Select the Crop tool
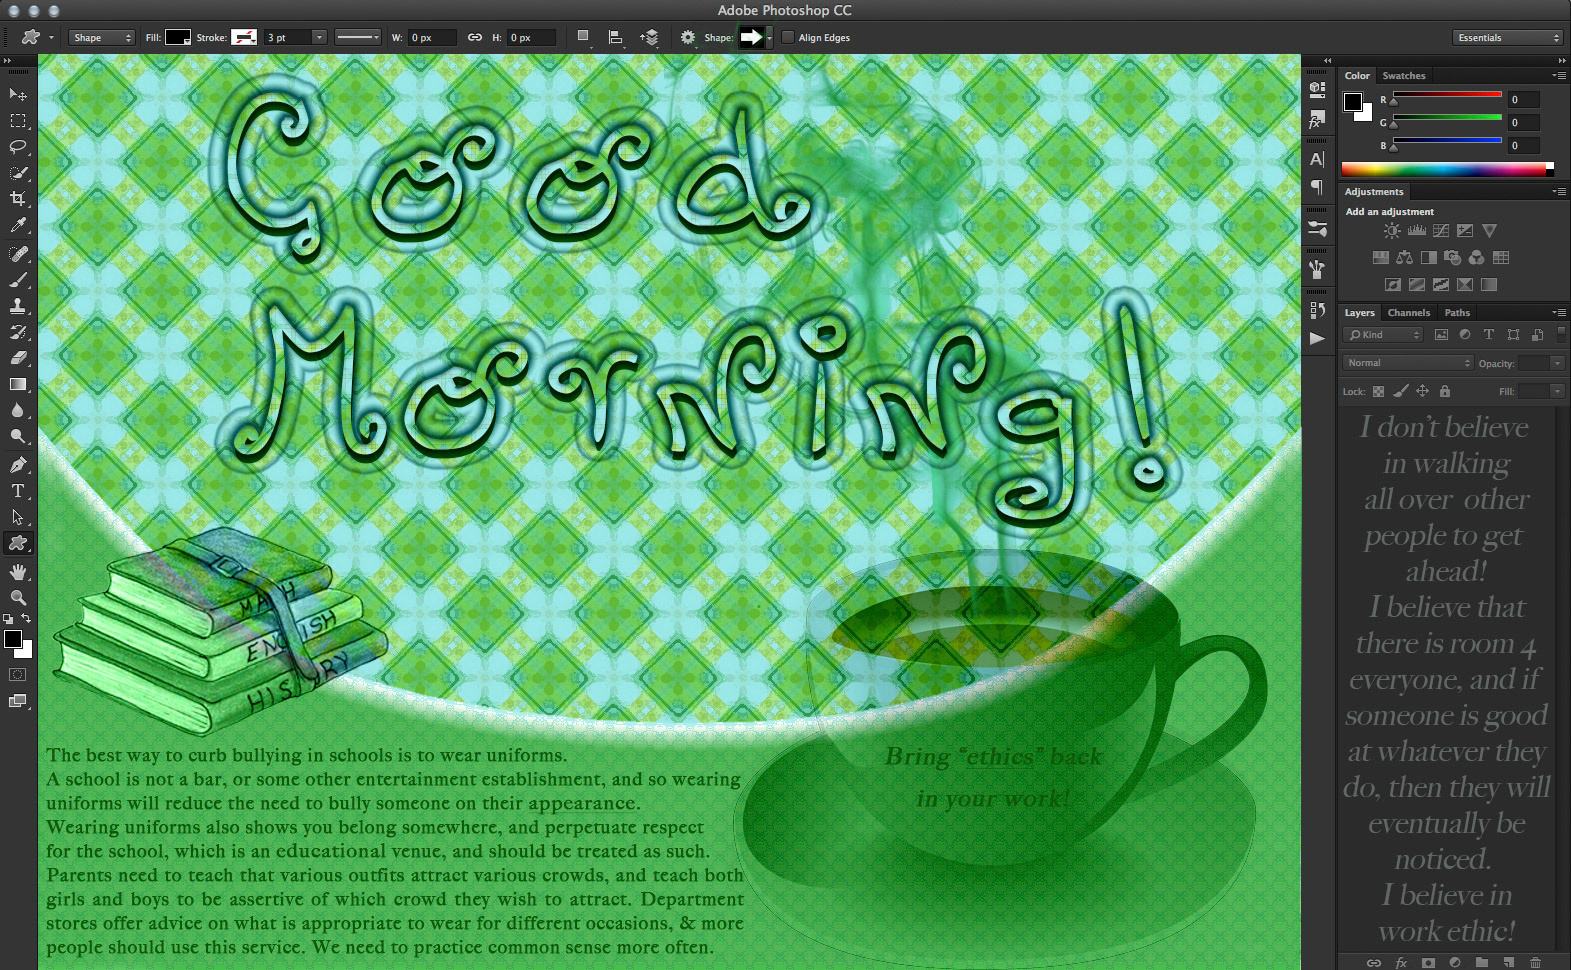Image resolution: width=1571 pixels, height=970 pixels. (x=18, y=199)
